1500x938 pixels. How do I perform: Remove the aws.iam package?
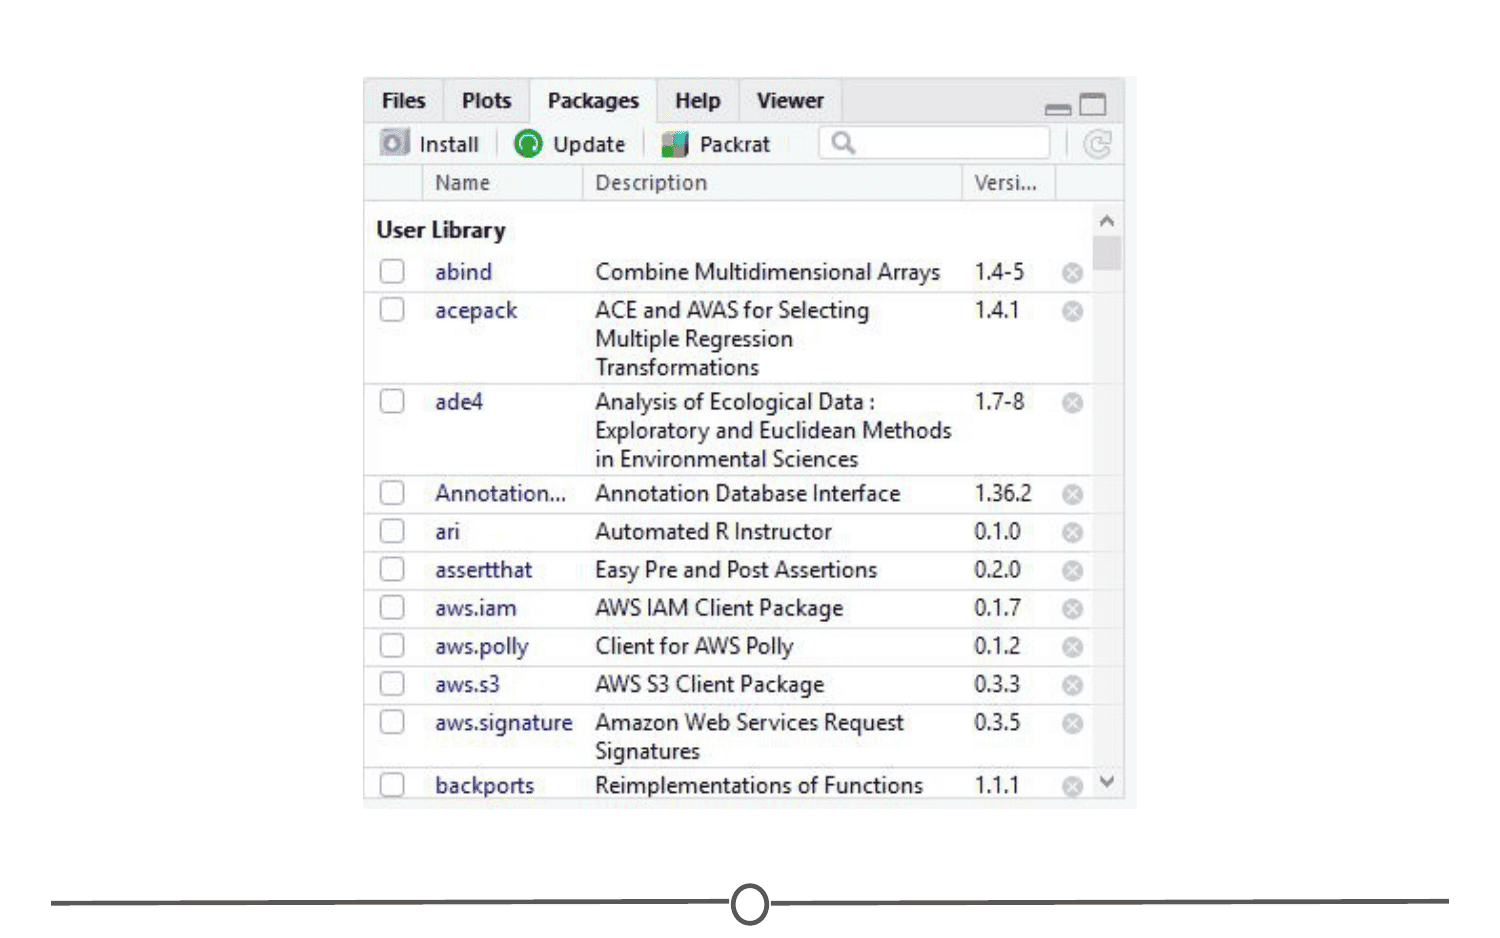coord(1072,609)
